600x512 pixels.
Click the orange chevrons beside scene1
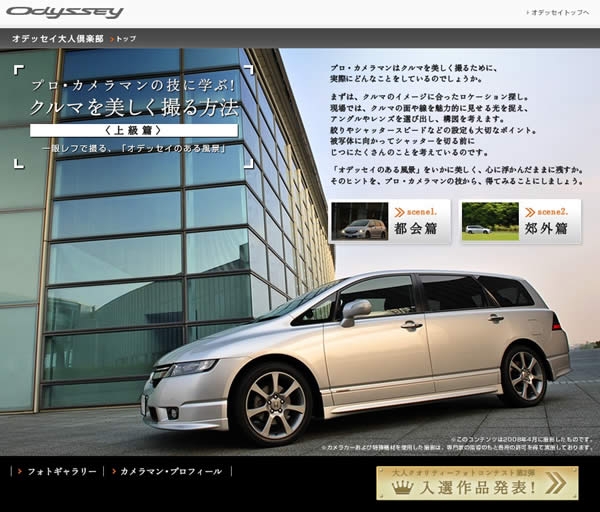[x=399, y=212]
